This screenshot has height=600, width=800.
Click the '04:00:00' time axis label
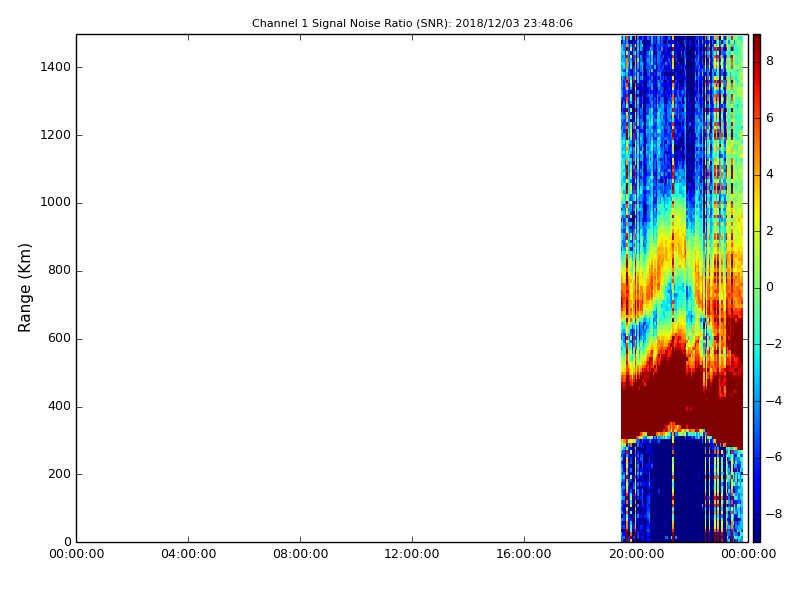188,554
